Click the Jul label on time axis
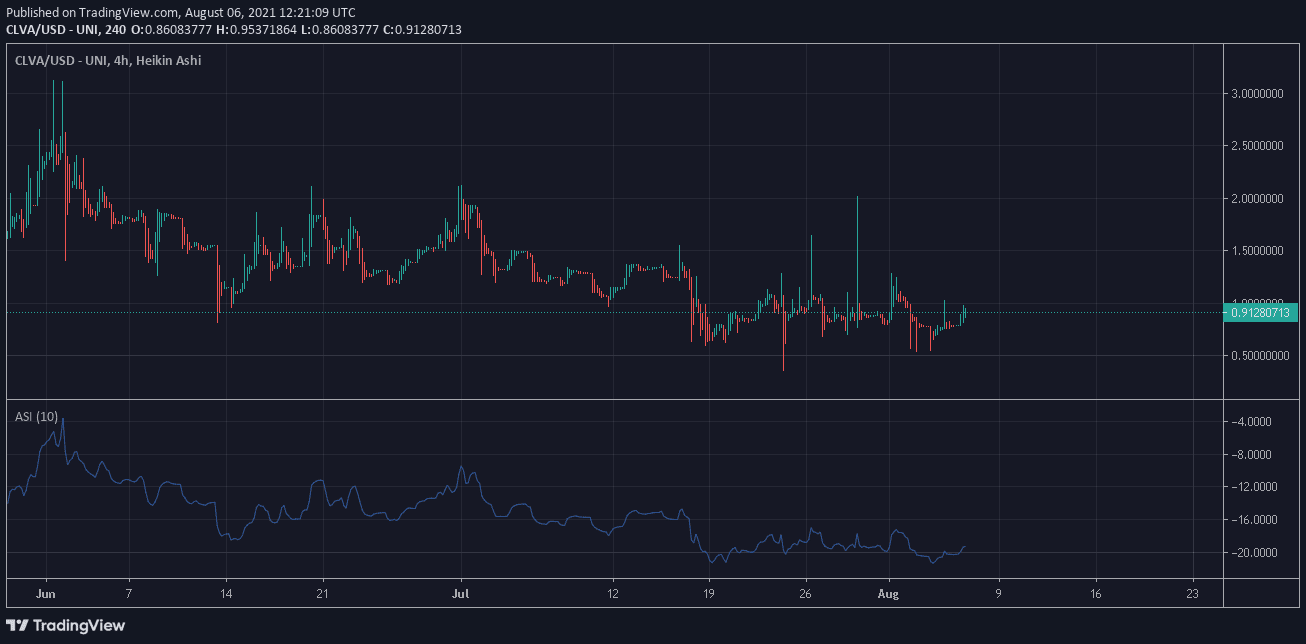This screenshot has height=644, width=1306. [461, 593]
